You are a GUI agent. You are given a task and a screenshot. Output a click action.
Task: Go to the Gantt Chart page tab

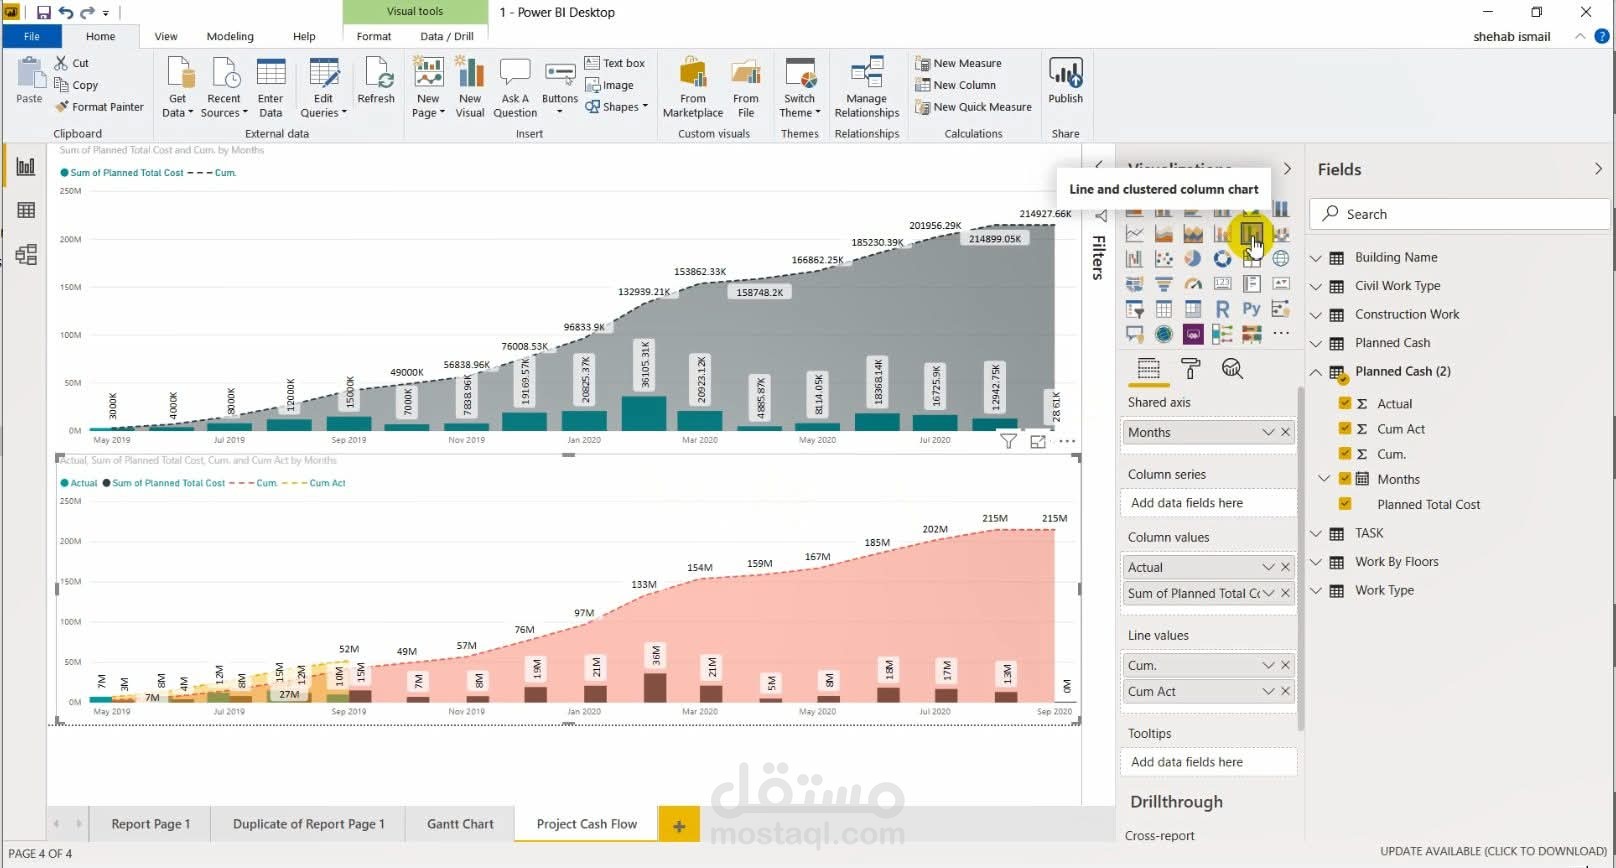(460, 824)
